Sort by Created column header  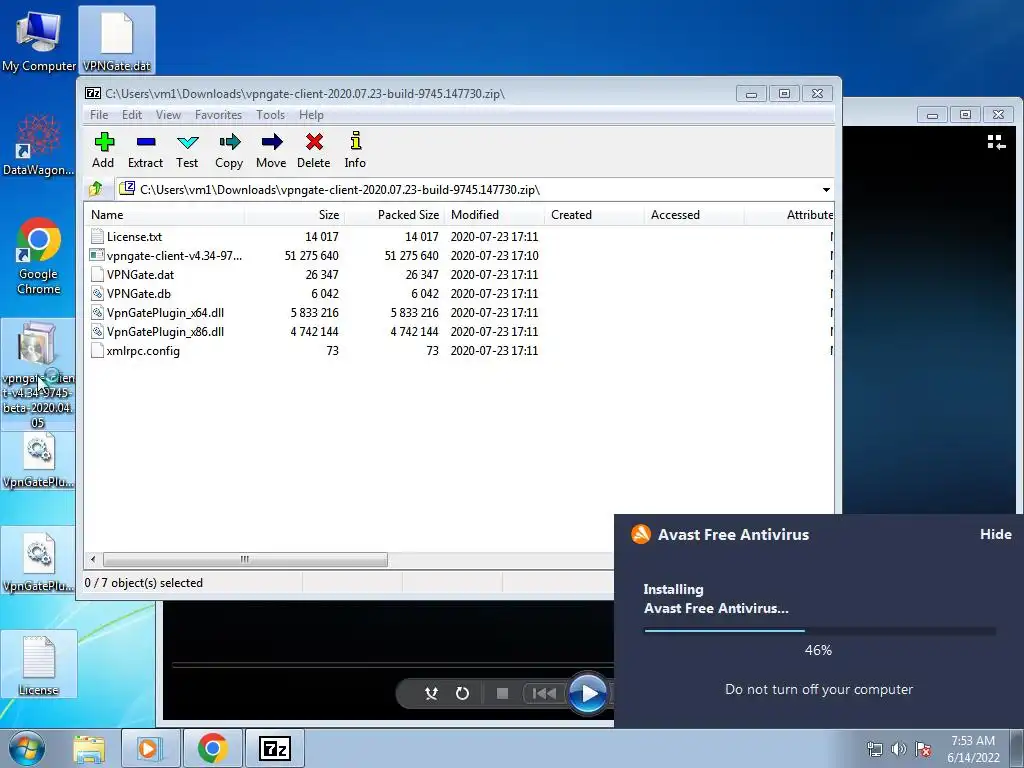click(594, 215)
